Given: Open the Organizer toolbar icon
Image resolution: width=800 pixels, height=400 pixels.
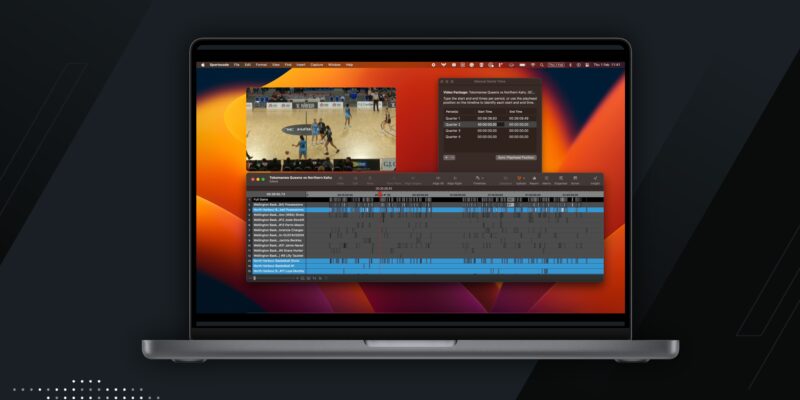Looking at the screenshot, I should (561, 180).
